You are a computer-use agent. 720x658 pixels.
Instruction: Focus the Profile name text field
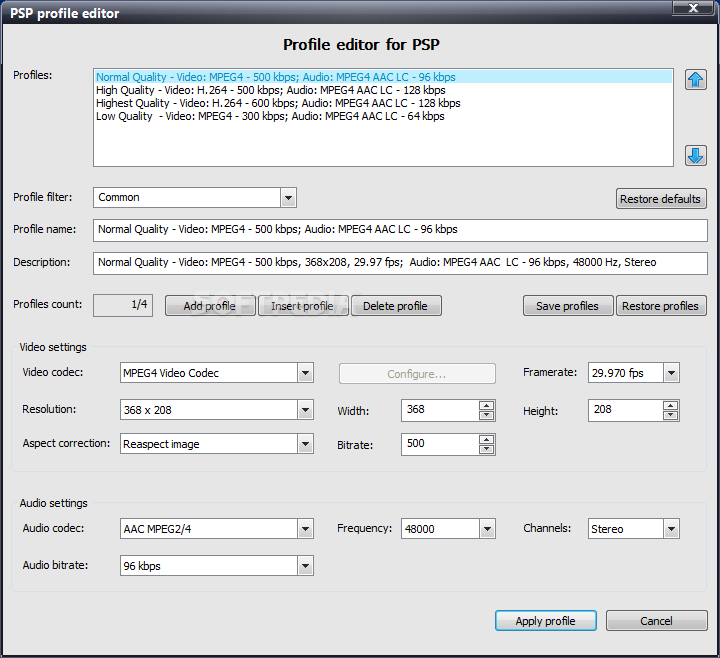(x=400, y=230)
